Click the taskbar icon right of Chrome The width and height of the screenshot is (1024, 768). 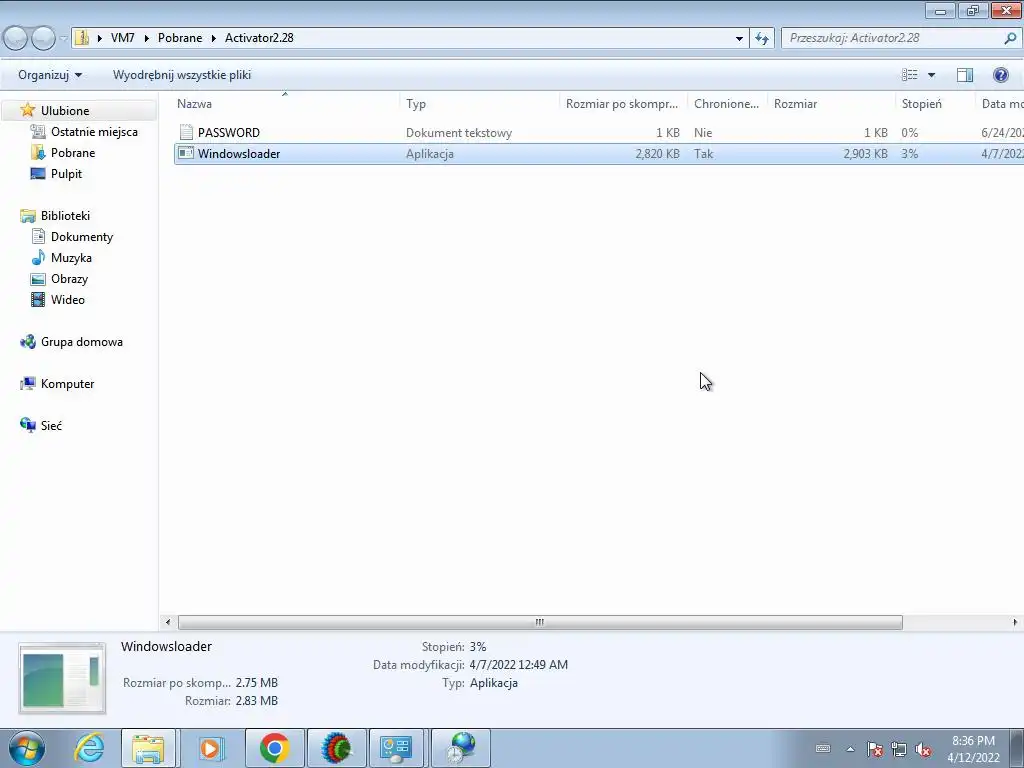[x=336, y=748]
